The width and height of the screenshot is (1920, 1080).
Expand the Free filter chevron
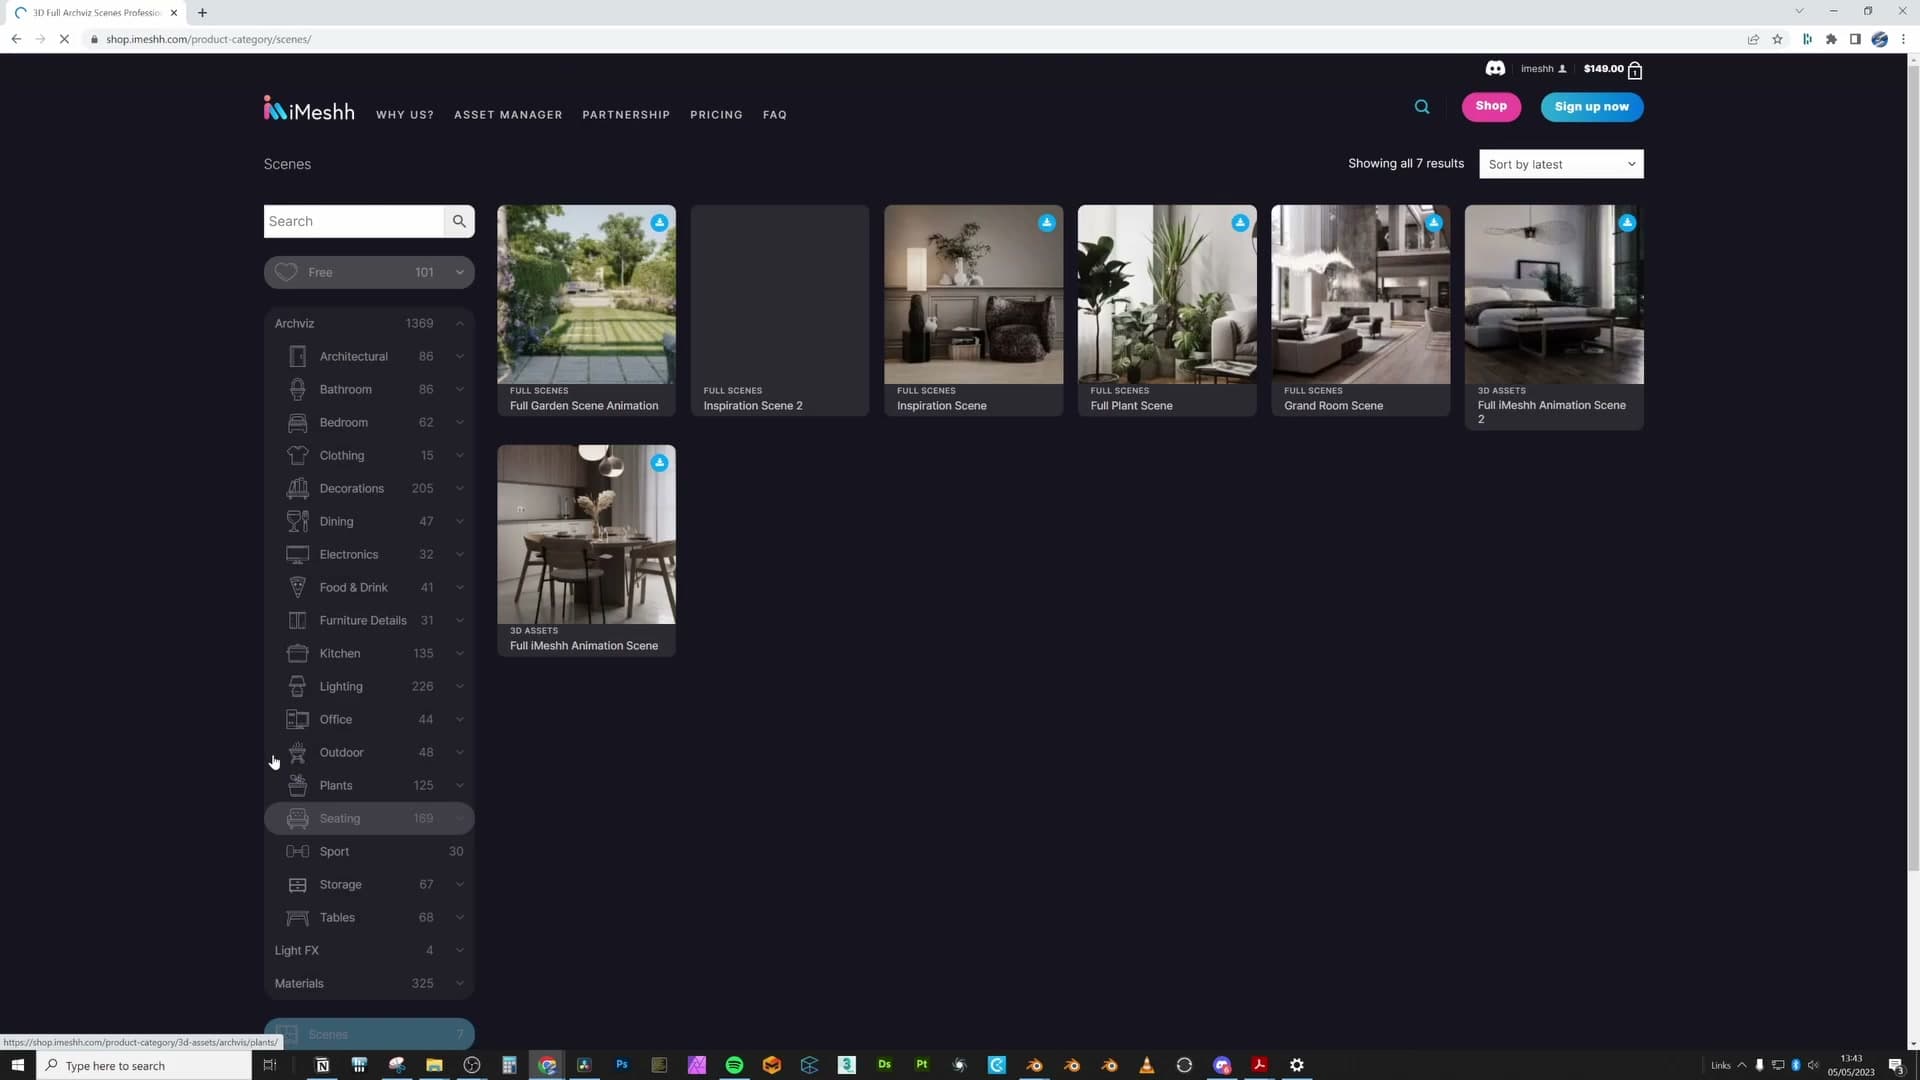click(460, 272)
